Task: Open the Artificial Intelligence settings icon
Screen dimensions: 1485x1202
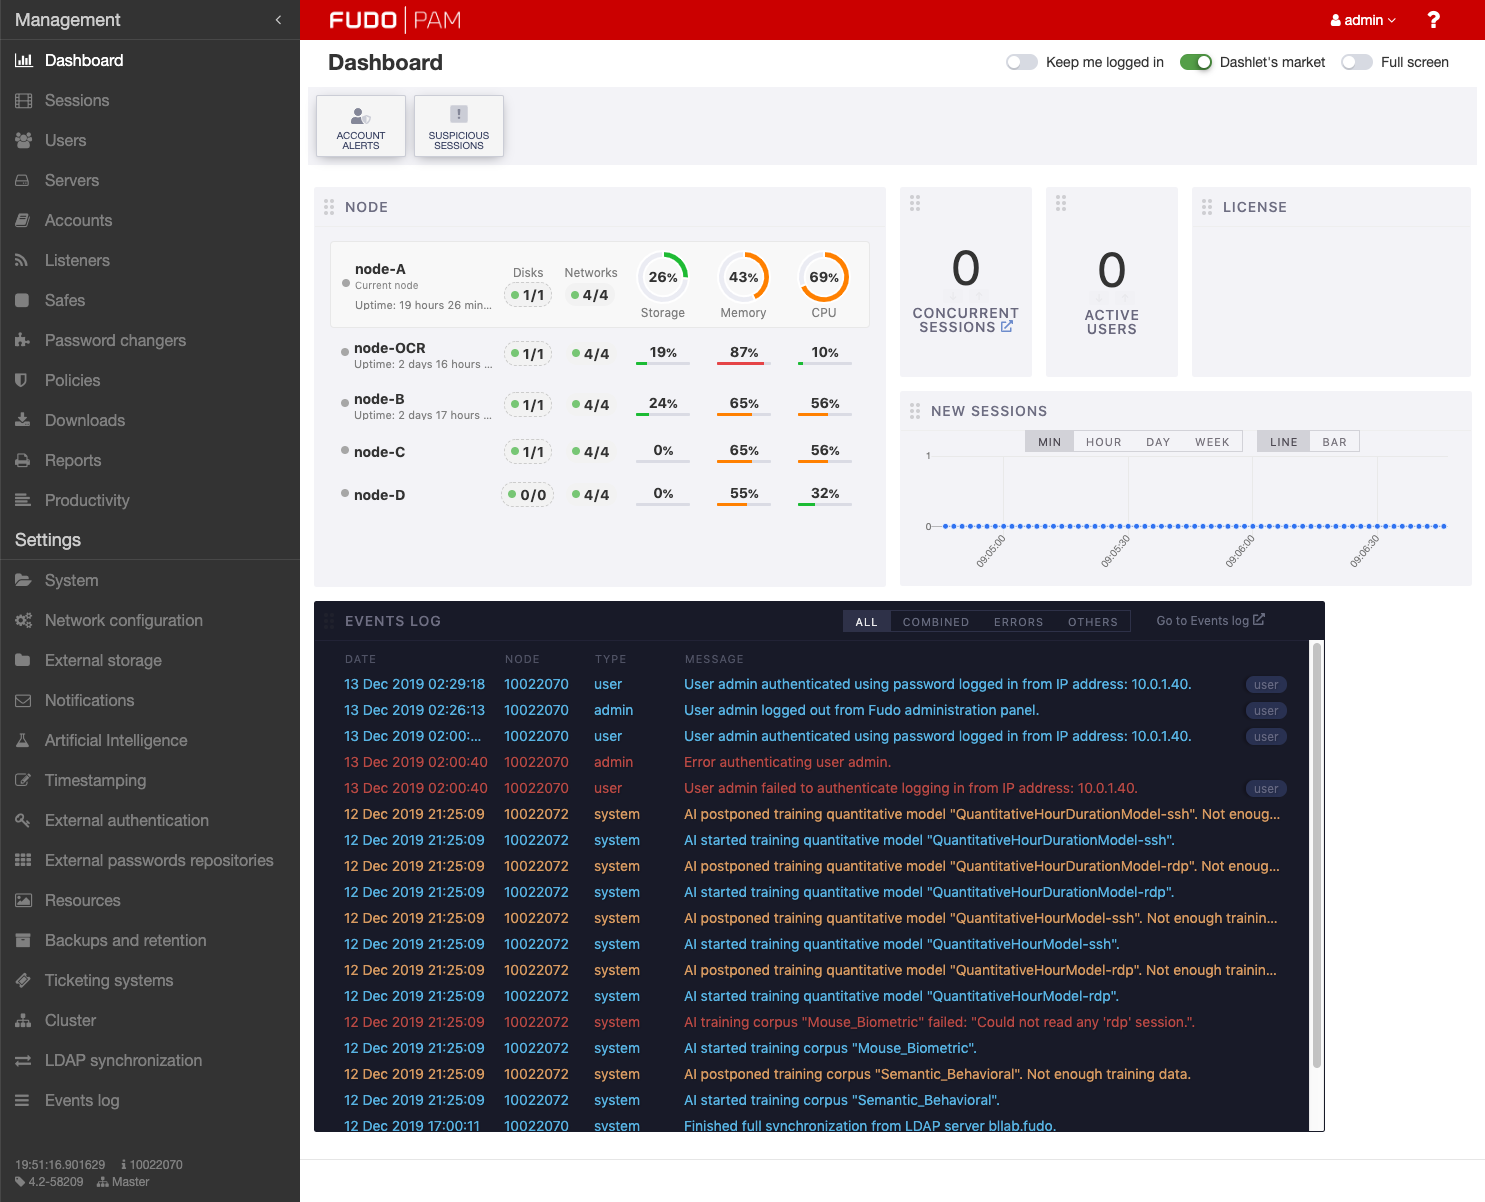Action: coord(24,740)
